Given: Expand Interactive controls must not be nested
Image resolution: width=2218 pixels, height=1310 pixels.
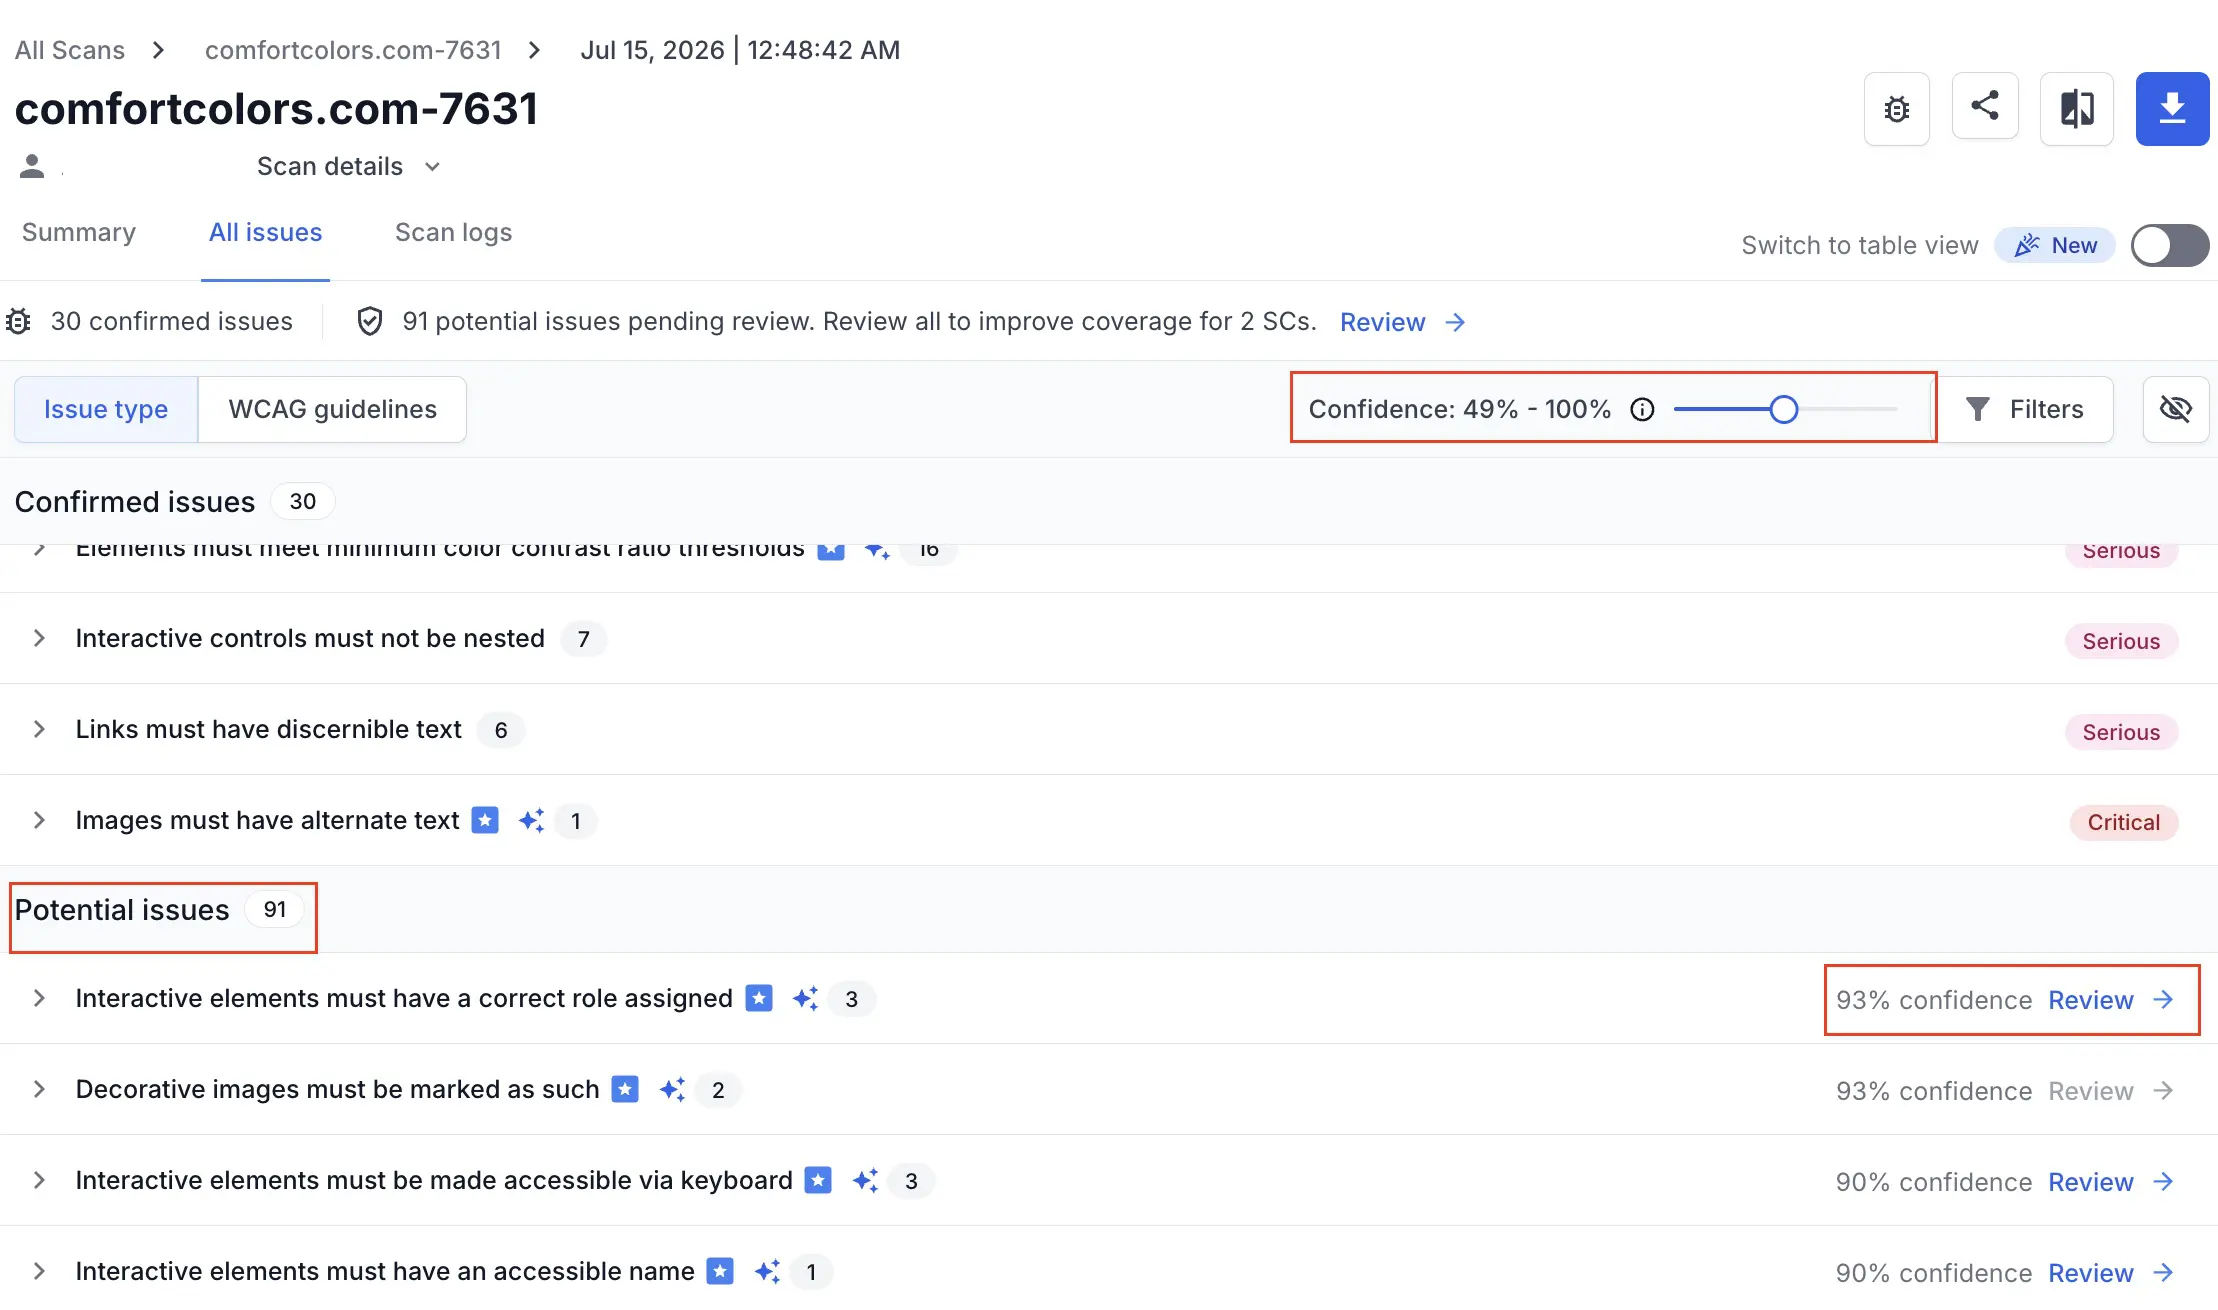Looking at the screenshot, I should tap(39, 638).
